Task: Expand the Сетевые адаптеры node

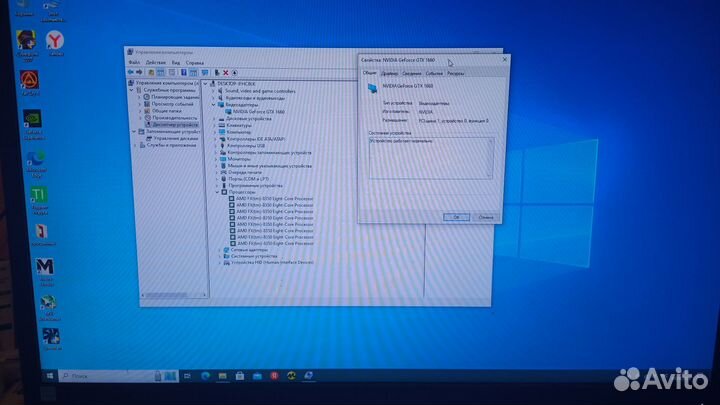Action: 219,250
